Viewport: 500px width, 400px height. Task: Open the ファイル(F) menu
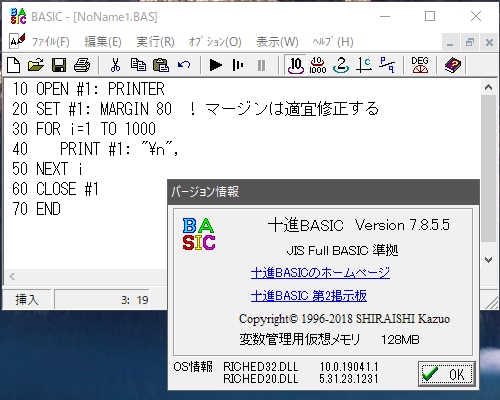(51, 42)
